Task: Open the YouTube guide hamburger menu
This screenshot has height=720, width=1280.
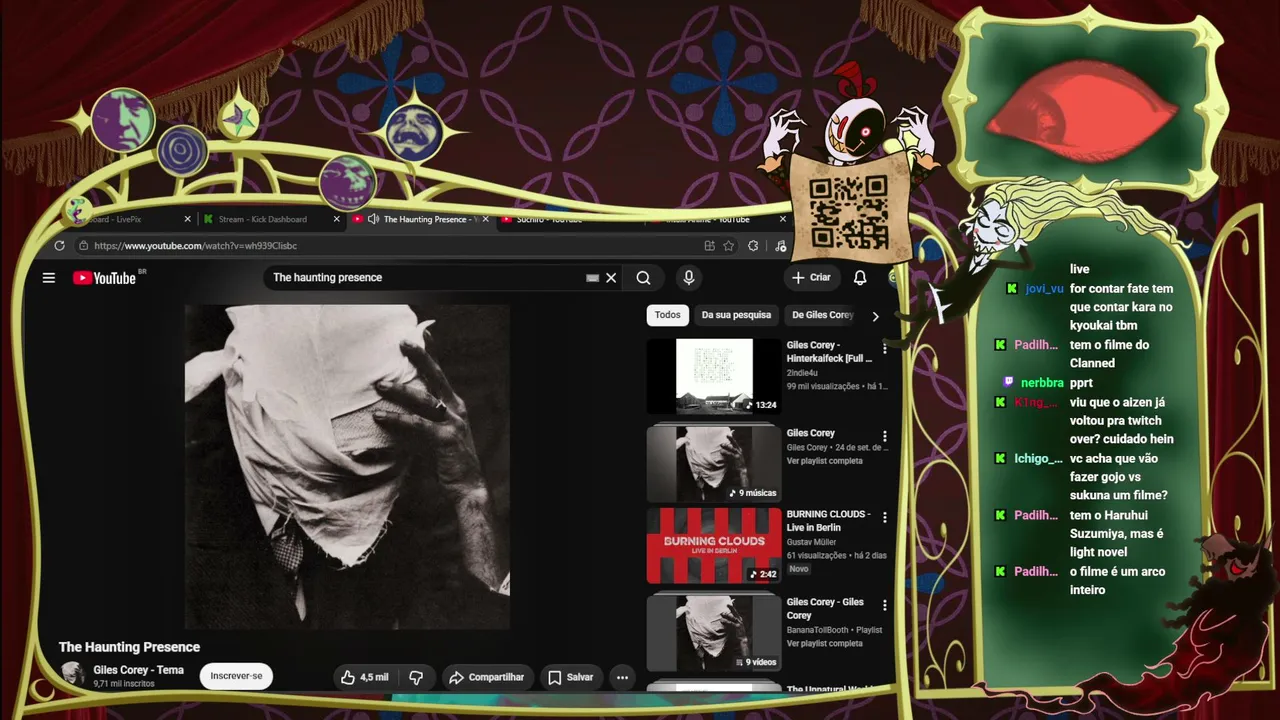Action: pos(49,278)
